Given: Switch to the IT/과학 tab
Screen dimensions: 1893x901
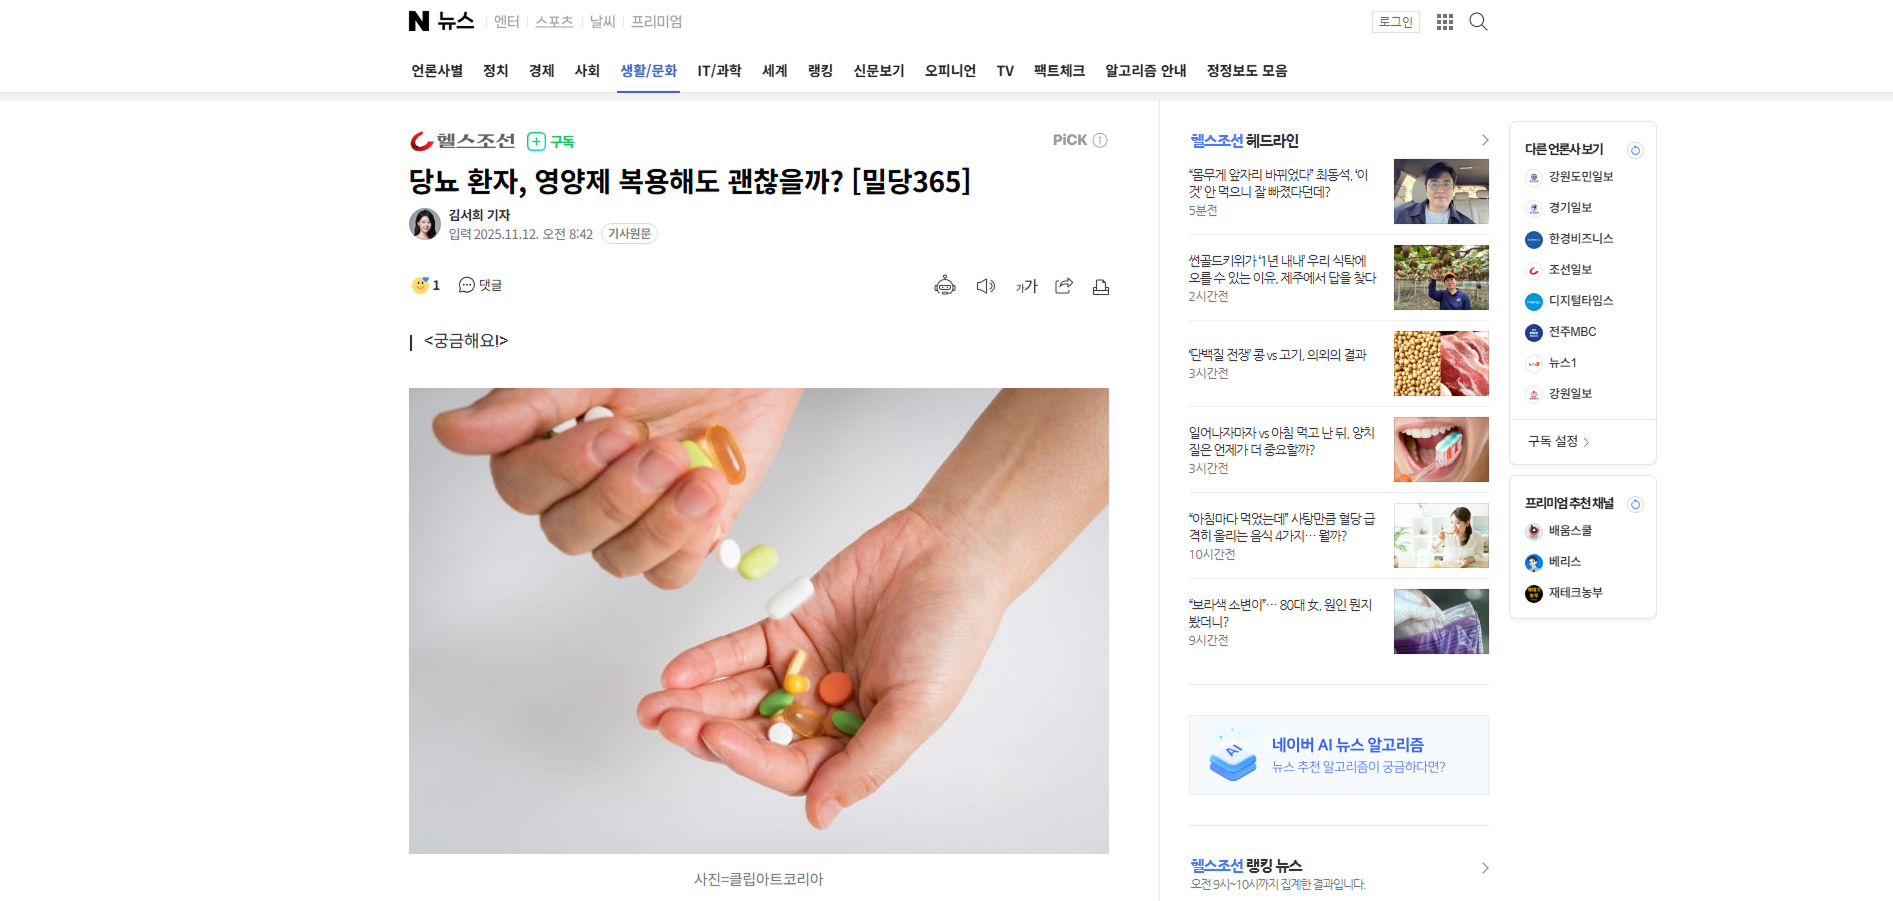Looking at the screenshot, I should (719, 71).
